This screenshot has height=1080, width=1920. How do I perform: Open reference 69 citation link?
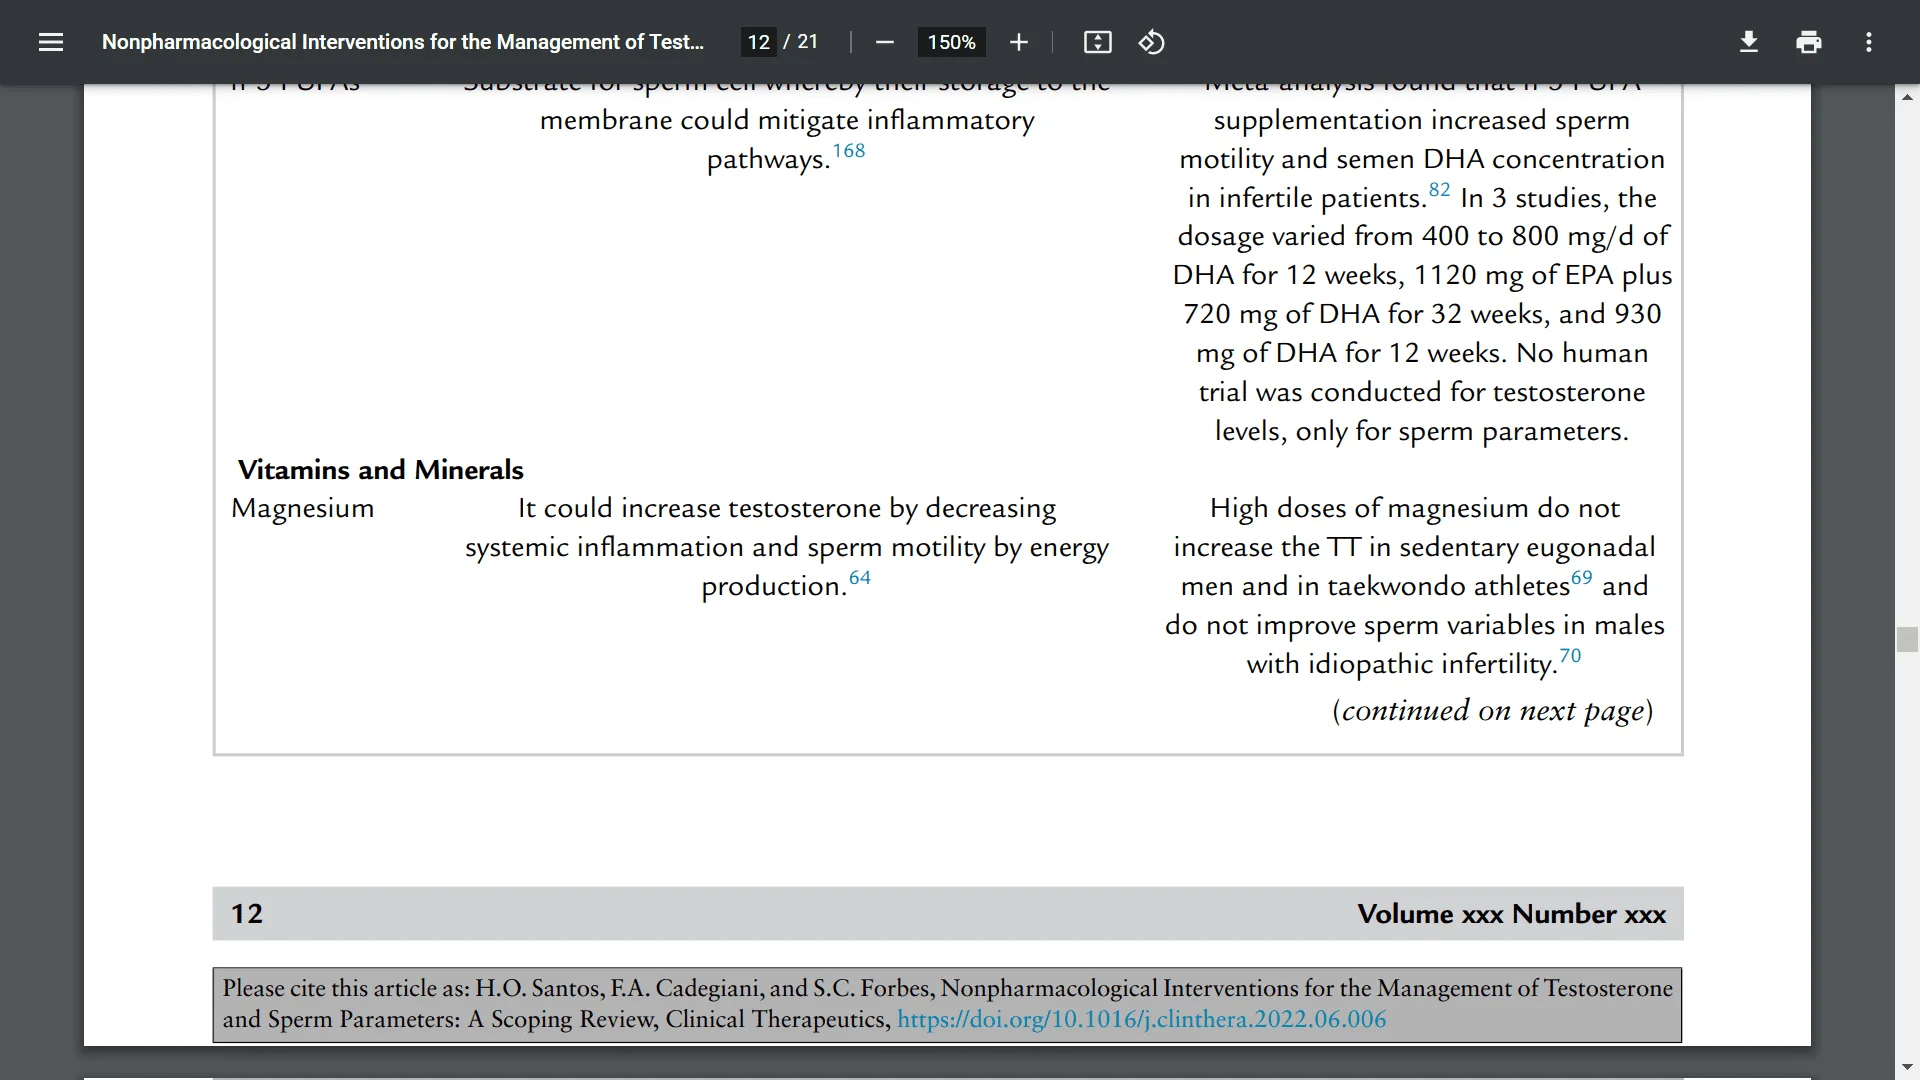pos(1582,578)
